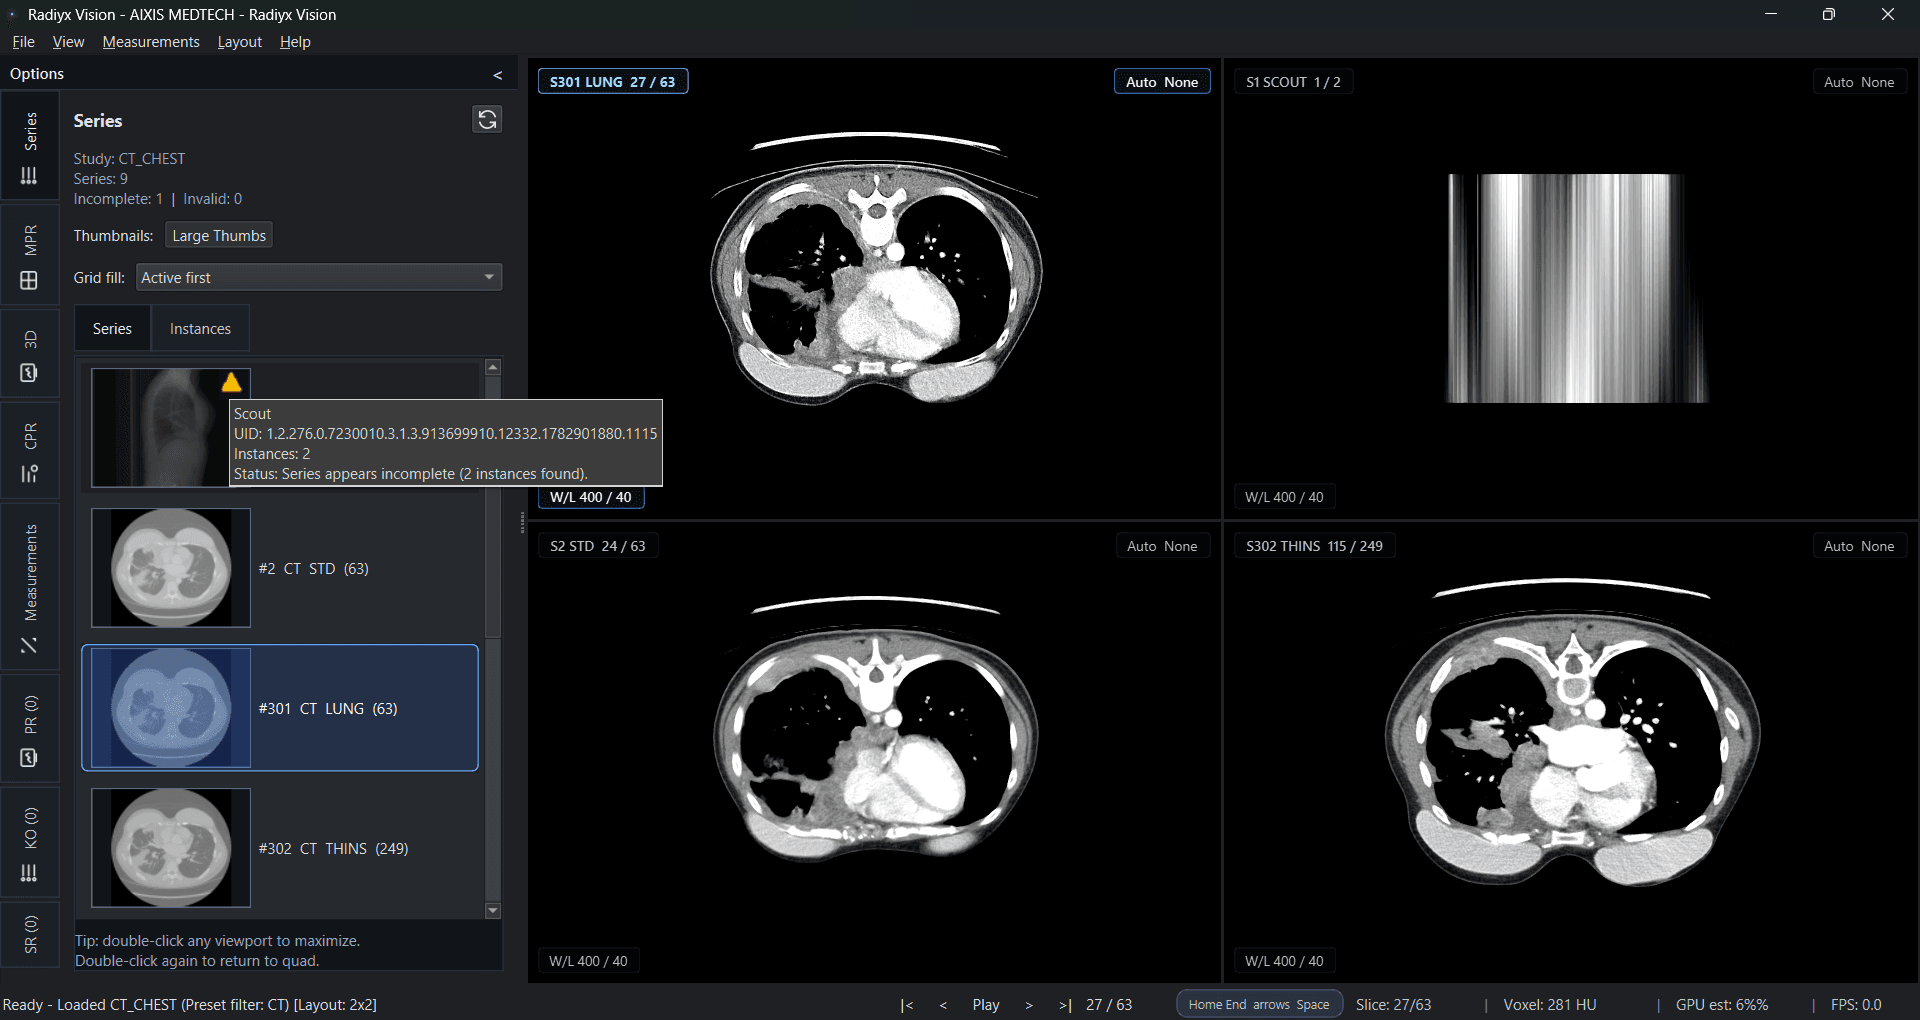Open the Measurements menu

pyautogui.click(x=151, y=42)
